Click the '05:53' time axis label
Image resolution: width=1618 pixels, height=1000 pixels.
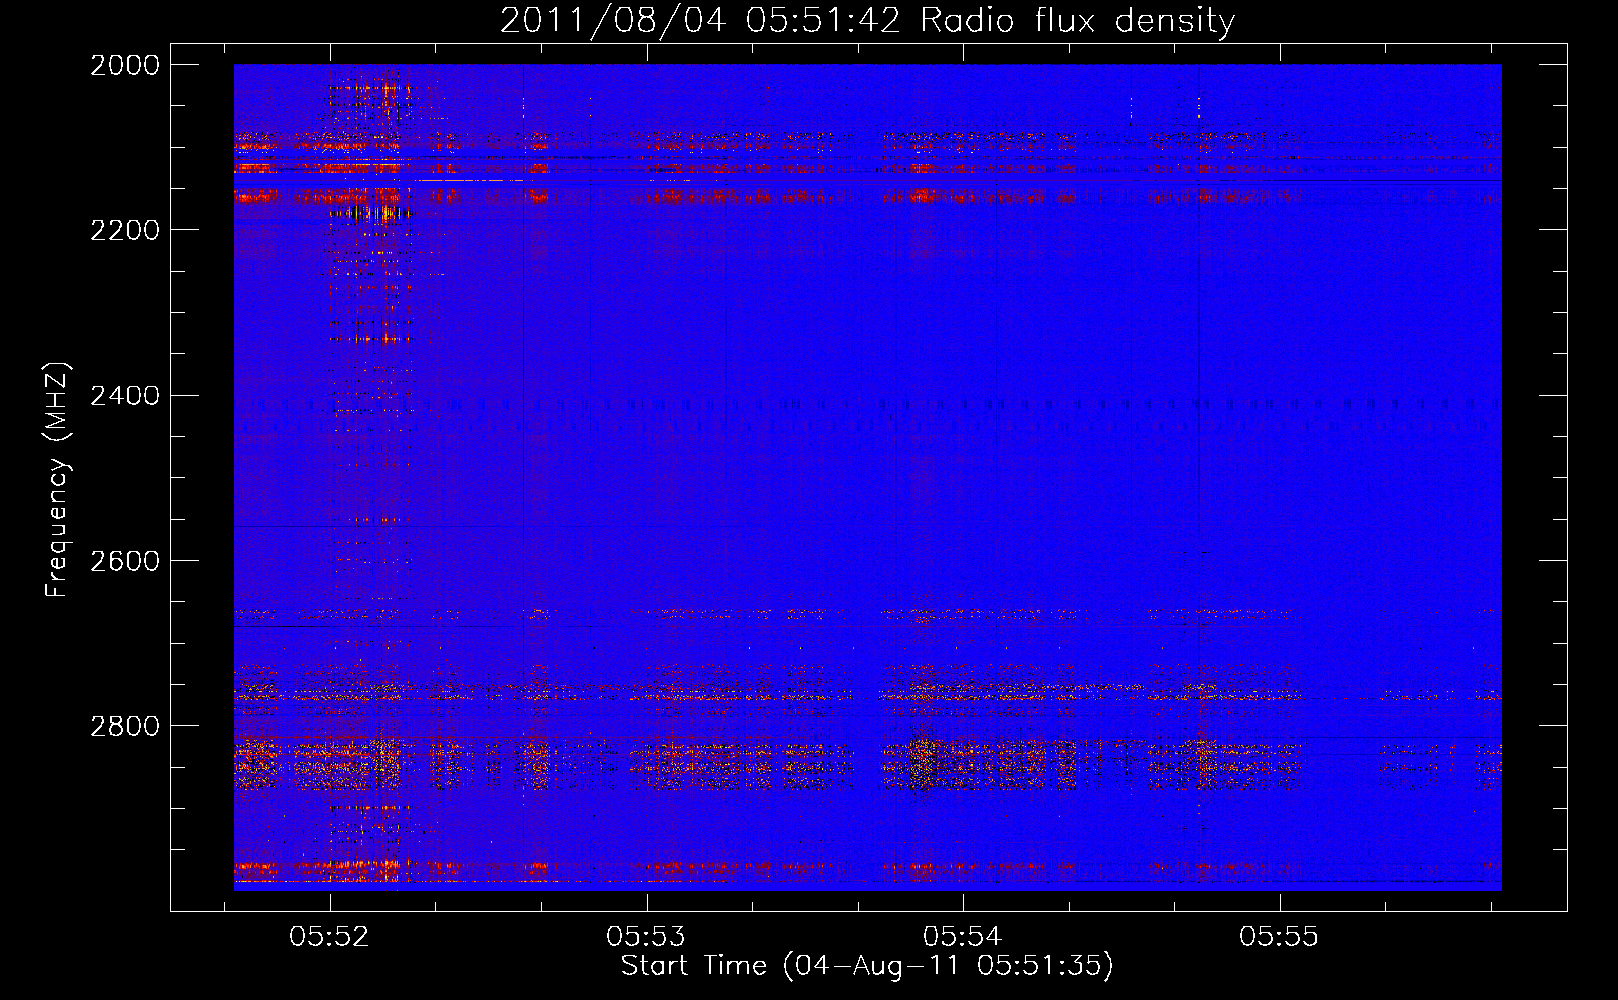[647, 936]
